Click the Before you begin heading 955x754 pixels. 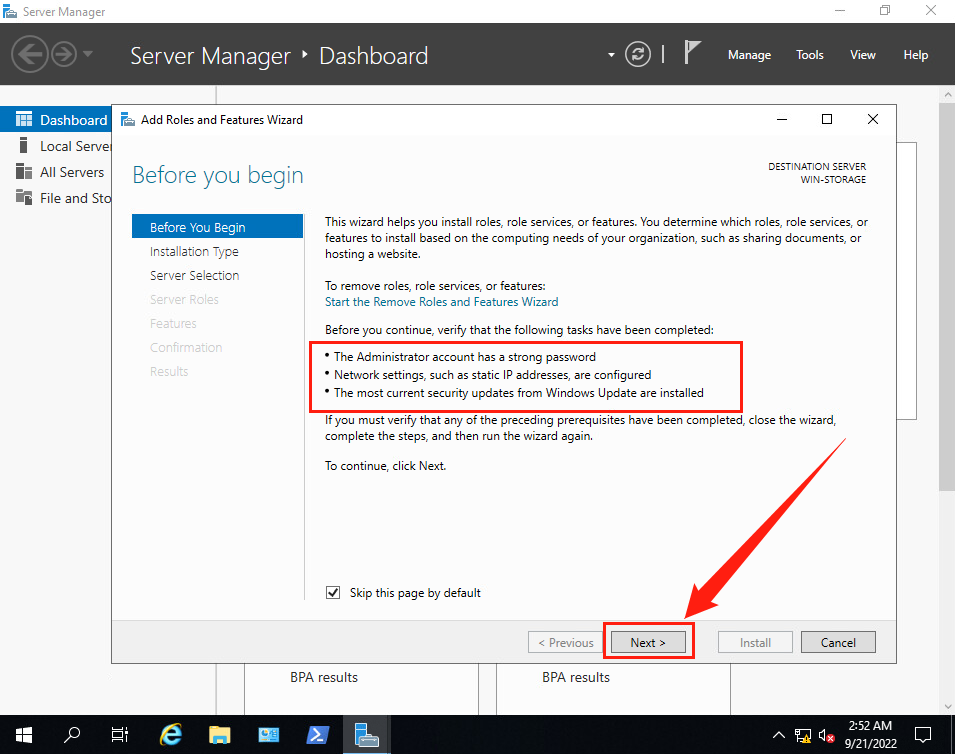point(217,175)
